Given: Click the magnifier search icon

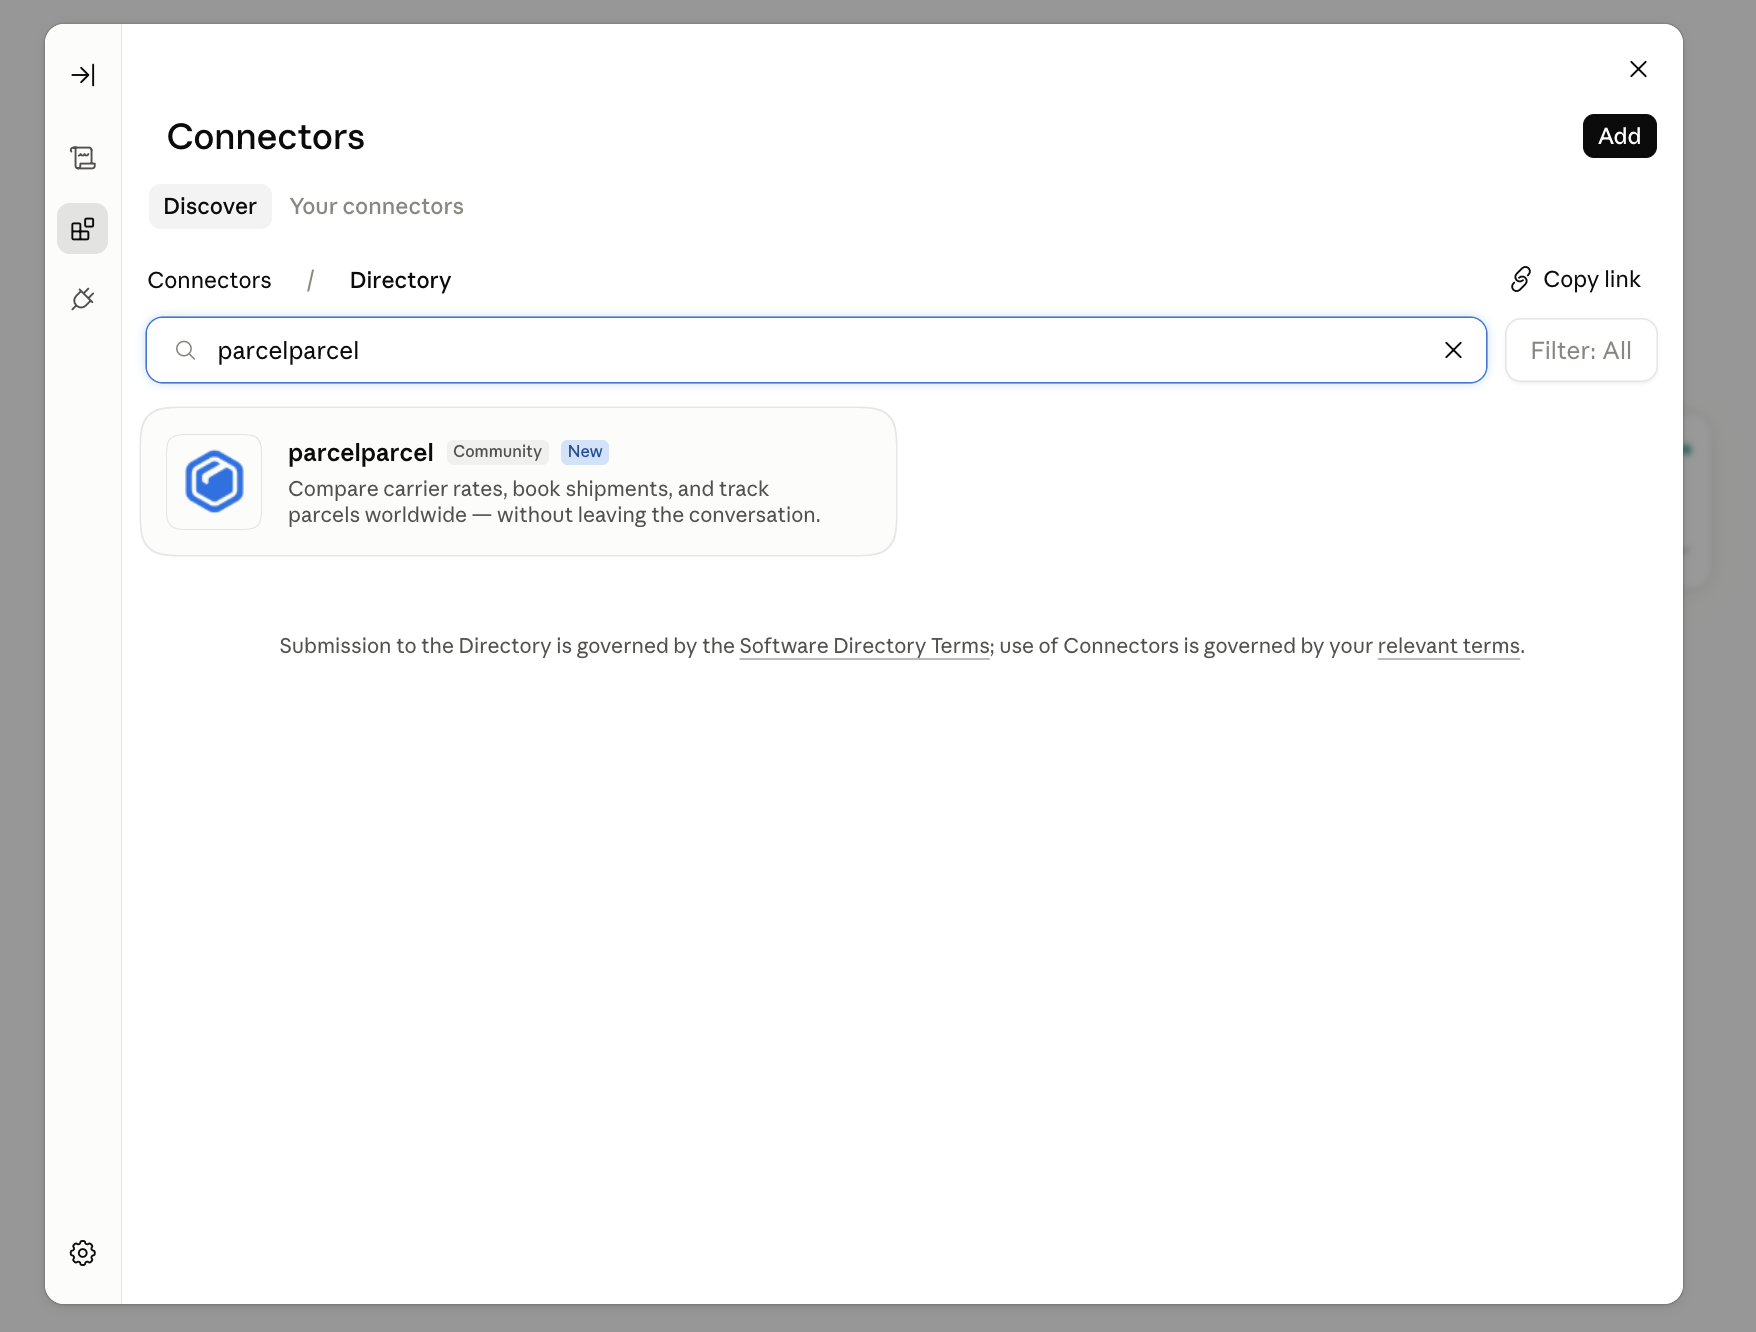Looking at the screenshot, I should [185, 350].
